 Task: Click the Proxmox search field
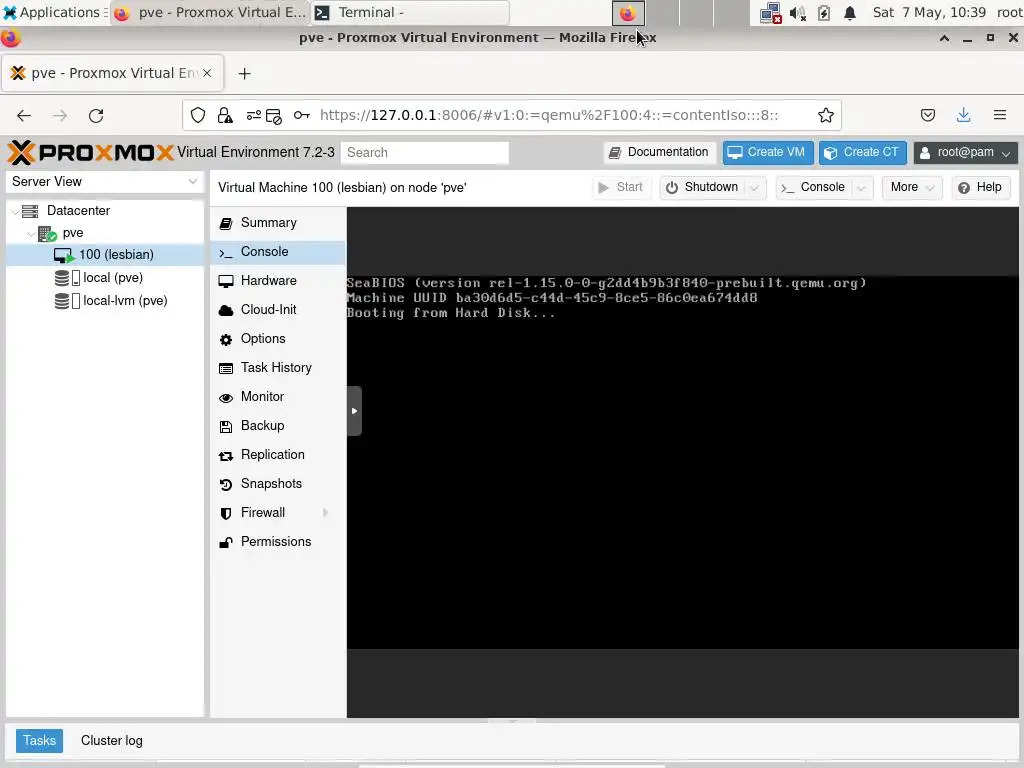click(x=424, y=153)
